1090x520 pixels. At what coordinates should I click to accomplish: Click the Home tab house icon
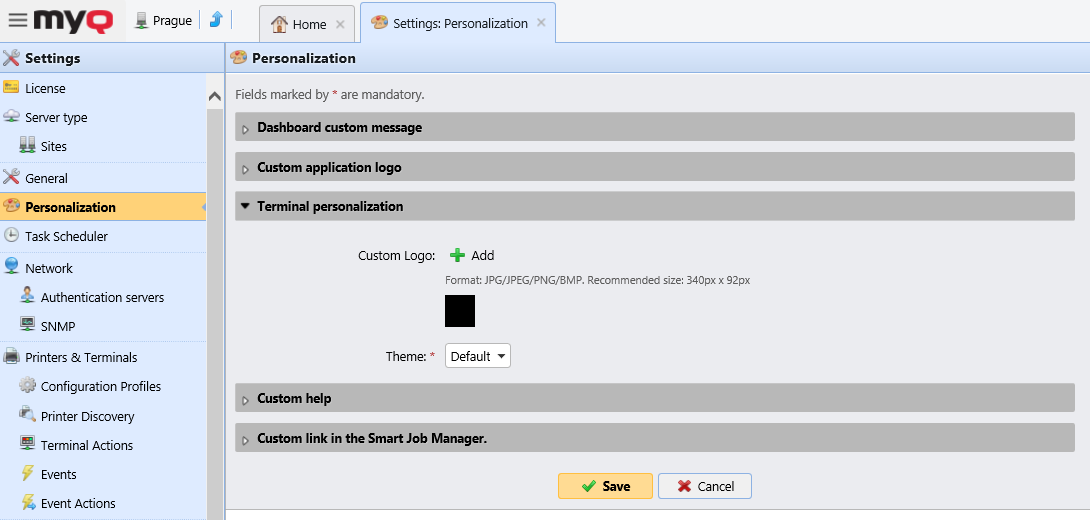279,24
